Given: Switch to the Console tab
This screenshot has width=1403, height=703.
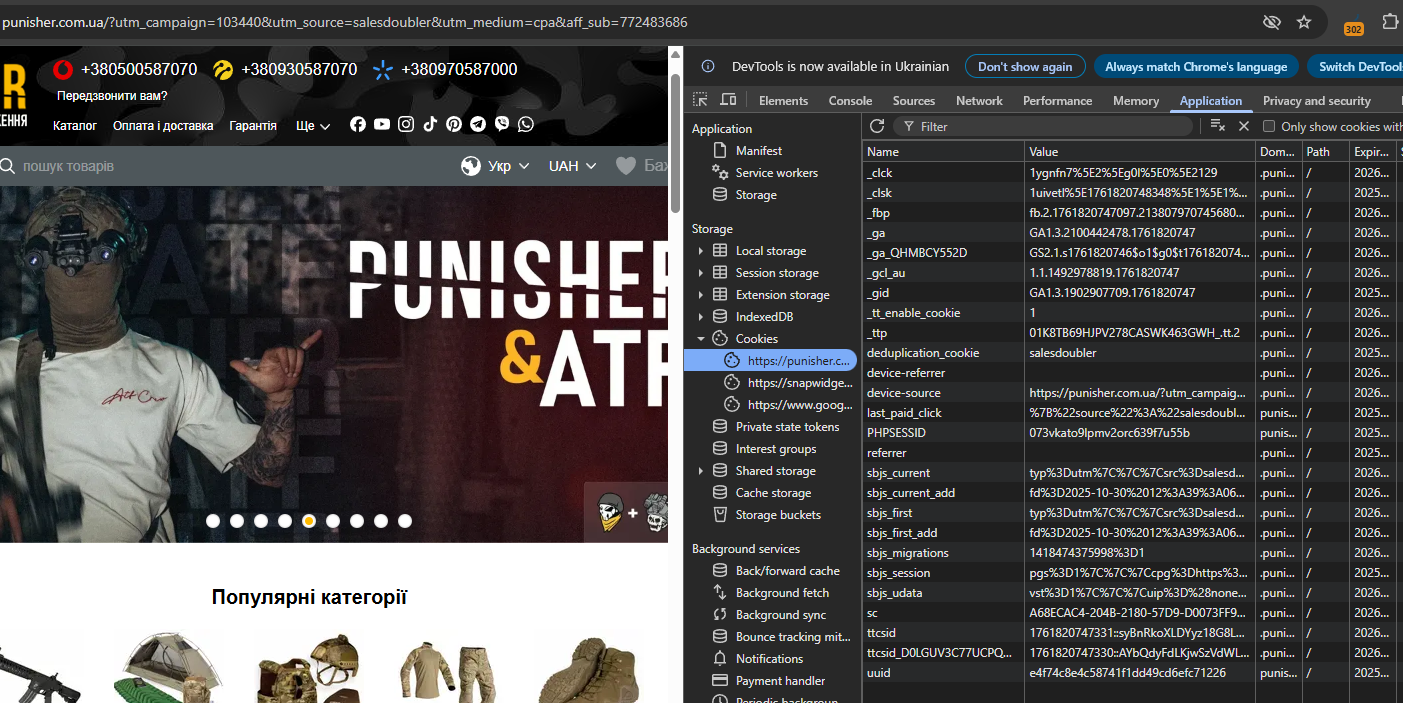Looking at the screenshot, I should coord(850,101).
